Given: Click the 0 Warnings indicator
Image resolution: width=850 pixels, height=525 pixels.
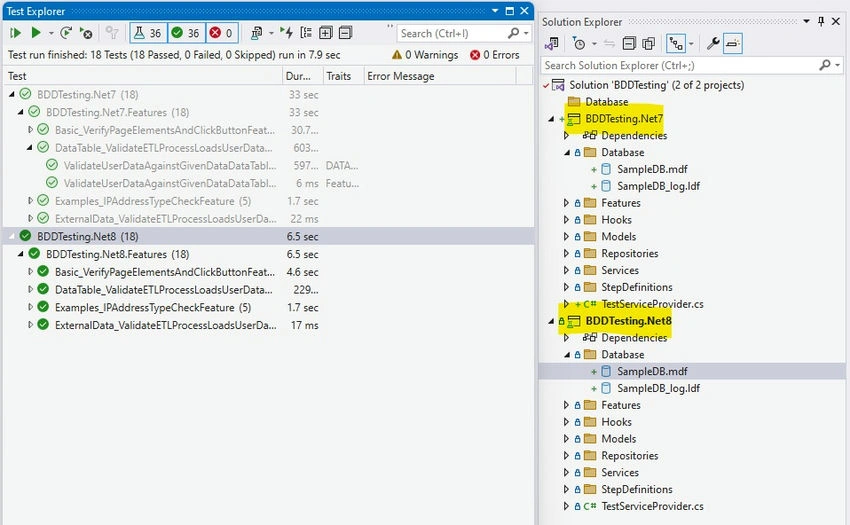Looking at the screenshot, I should [x=425, y=55].
